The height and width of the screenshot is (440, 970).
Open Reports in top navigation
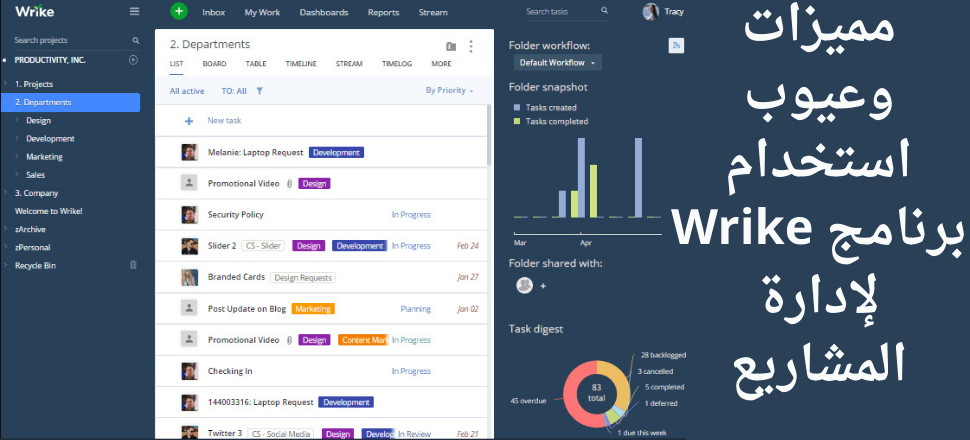click(384, 12)
